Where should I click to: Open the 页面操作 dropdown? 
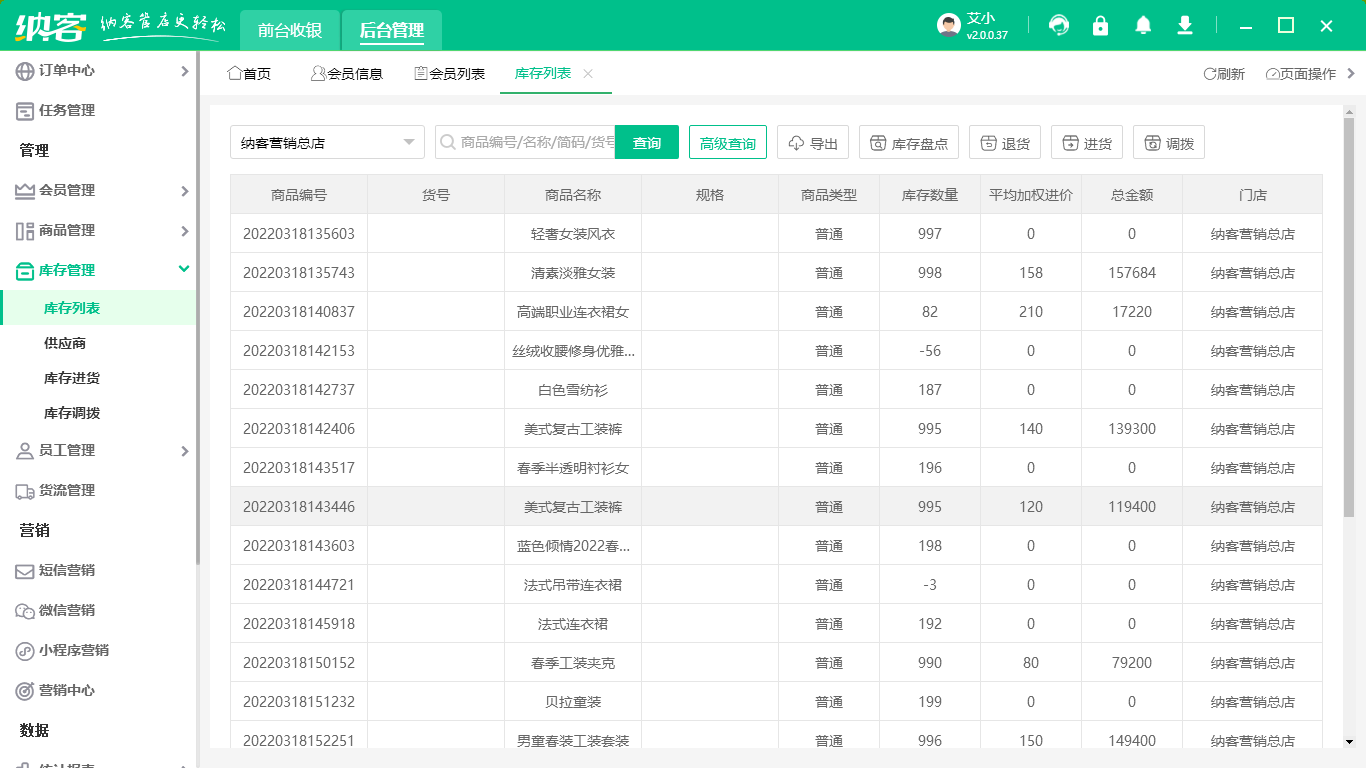click(x=1300, y=74)
